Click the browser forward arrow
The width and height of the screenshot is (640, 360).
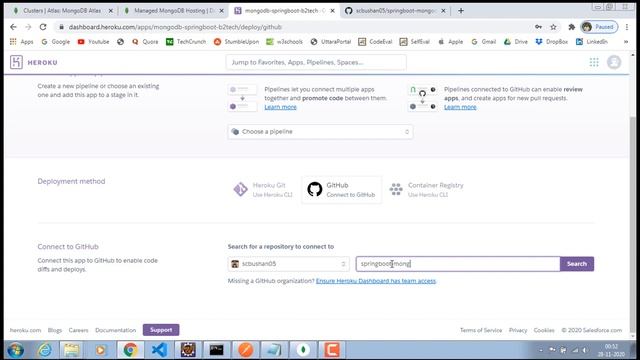pos(28,27)
